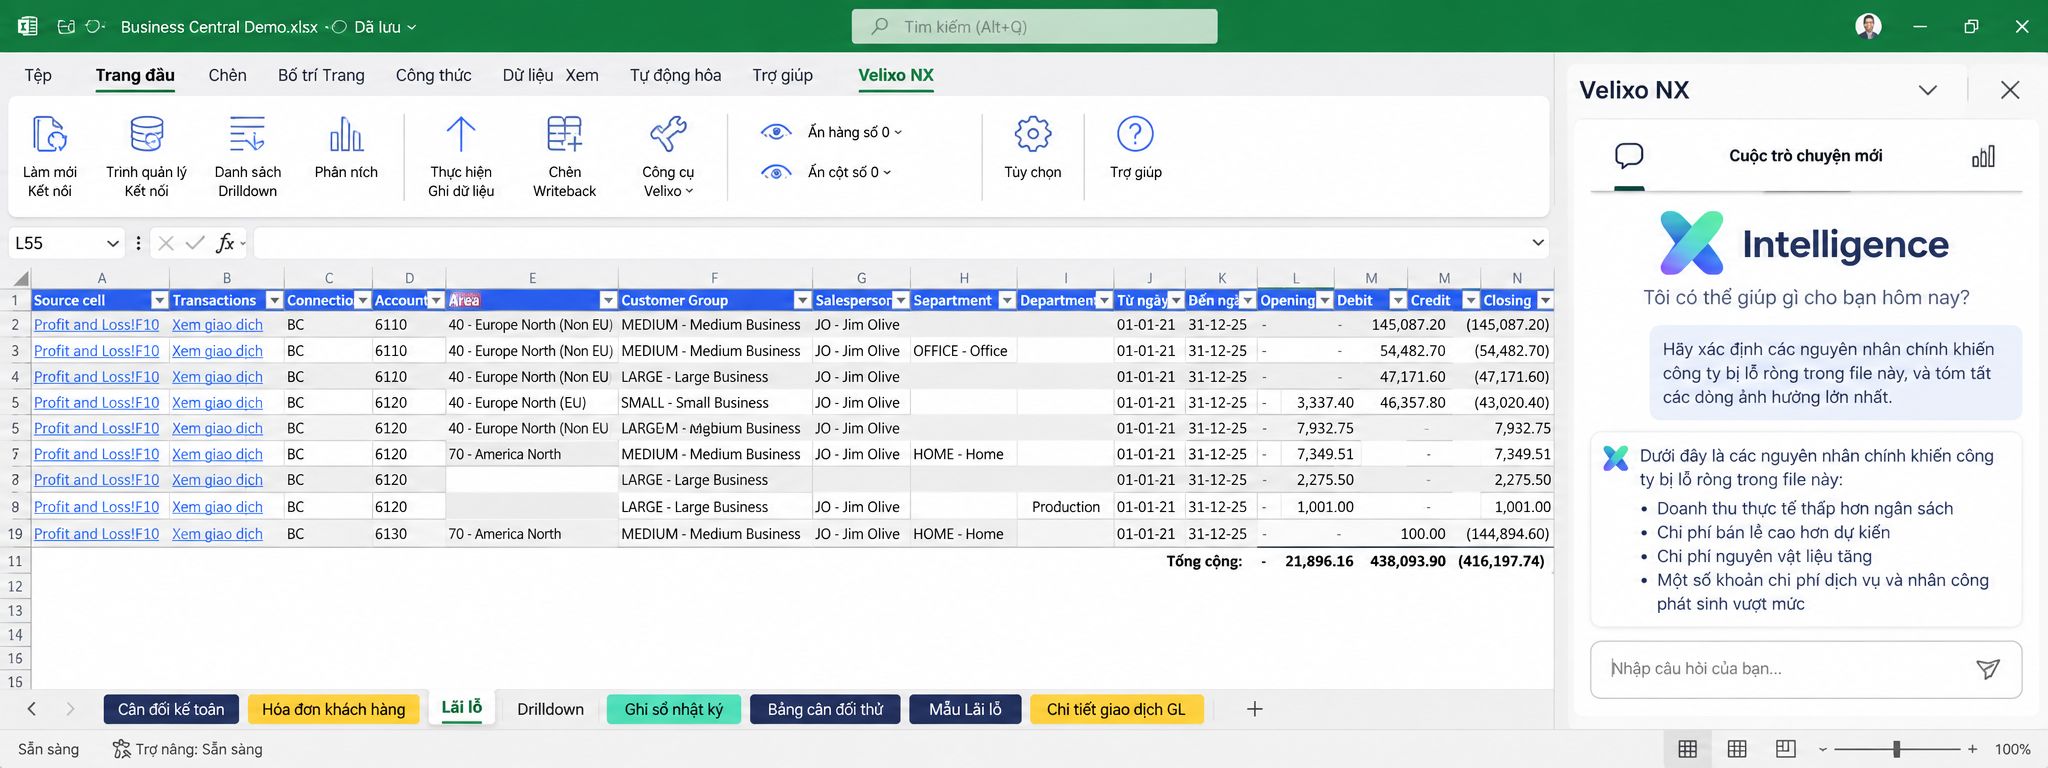Click Cuộc trò chuyện mới button

pyautogui.click(x=1805, y=156)
